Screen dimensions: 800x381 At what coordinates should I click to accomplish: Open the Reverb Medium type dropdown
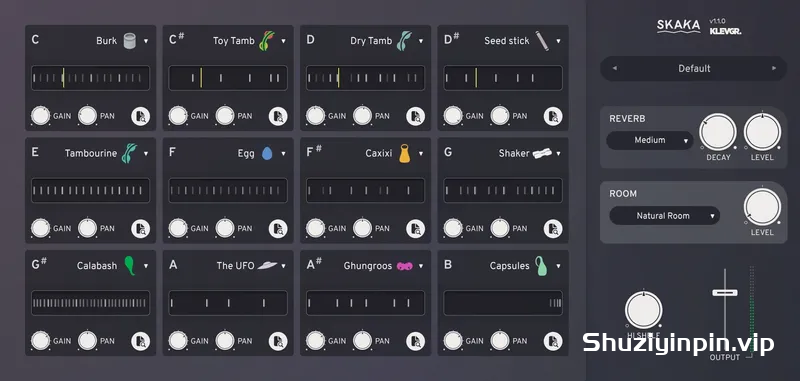pyautogui.click(x=649, y=140)
